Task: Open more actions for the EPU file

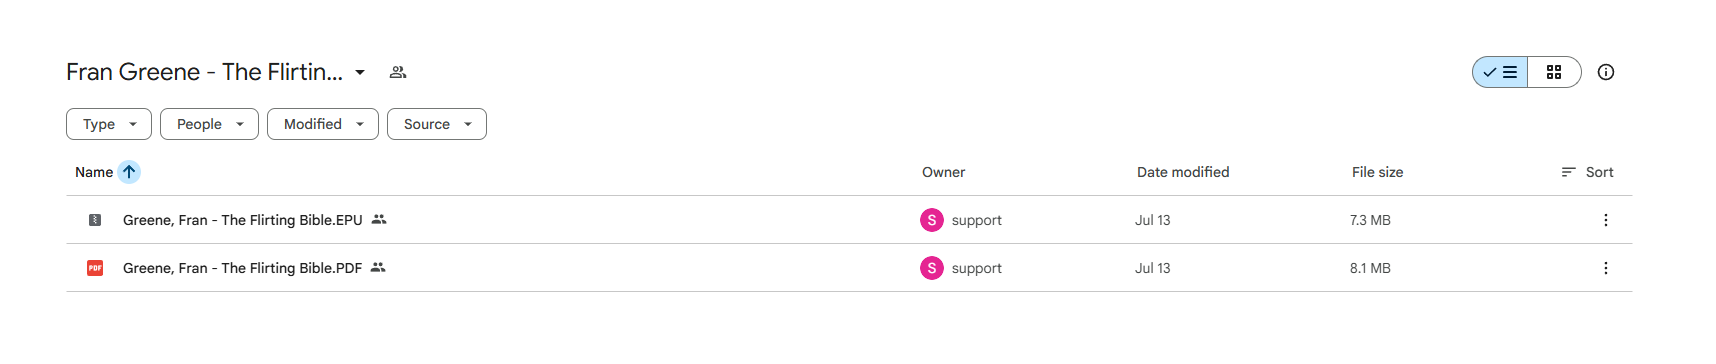Action: pyautogui.click(x=1606, y=220)
